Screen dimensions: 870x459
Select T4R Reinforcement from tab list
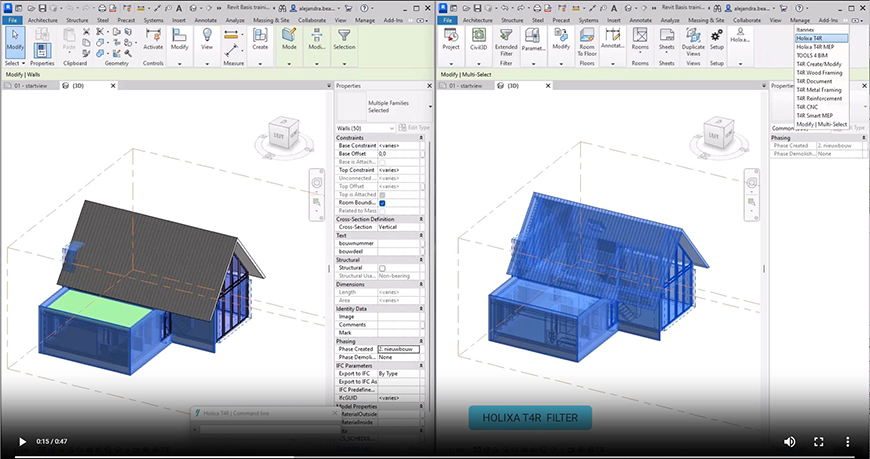tap(819, 98)
